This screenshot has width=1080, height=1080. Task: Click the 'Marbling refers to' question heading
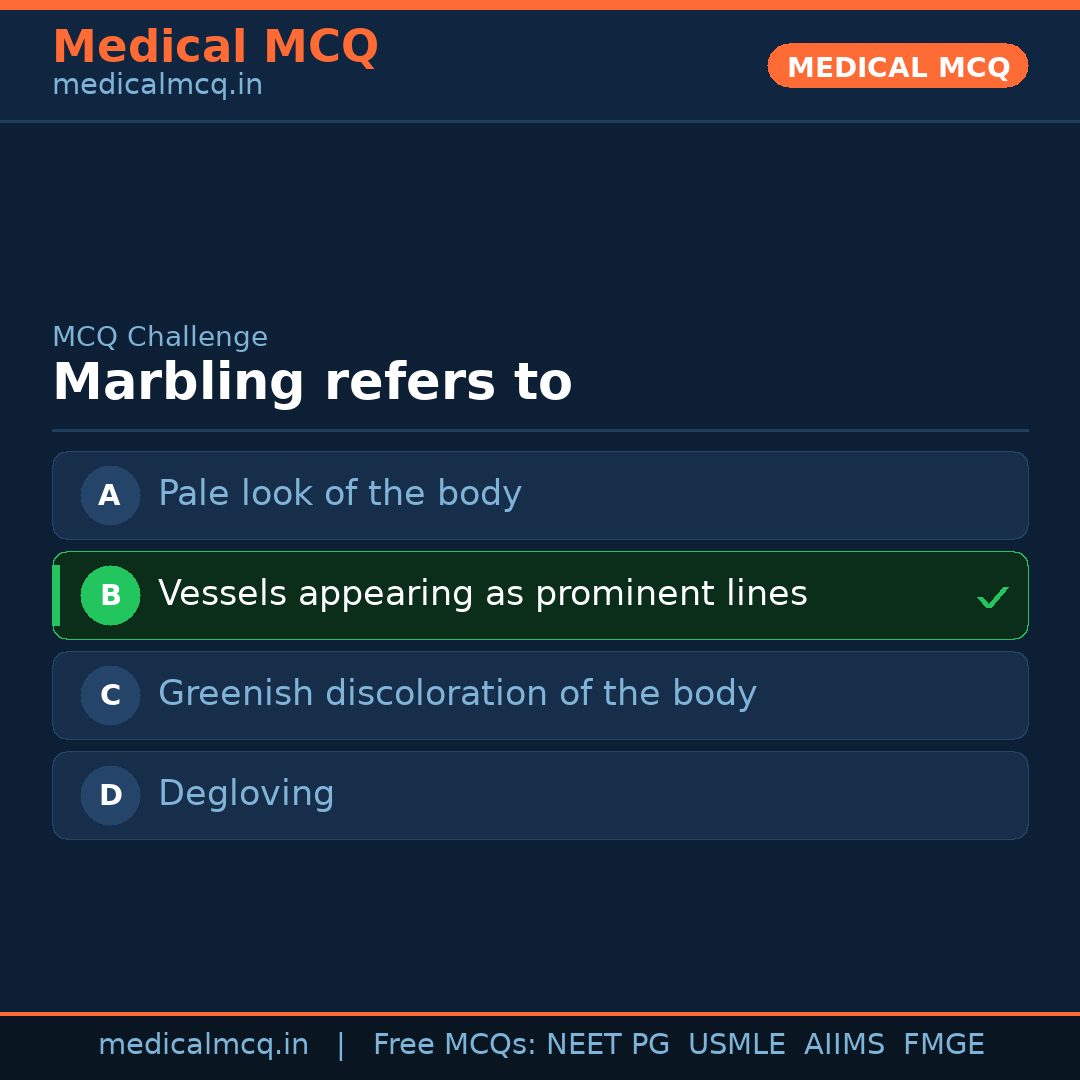pos(312,383)
